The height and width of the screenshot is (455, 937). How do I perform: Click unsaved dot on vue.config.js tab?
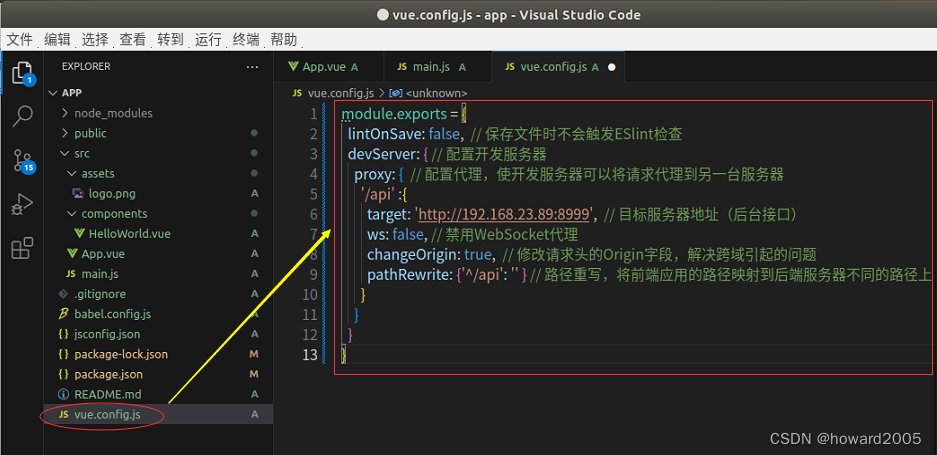tap(611, 67)
